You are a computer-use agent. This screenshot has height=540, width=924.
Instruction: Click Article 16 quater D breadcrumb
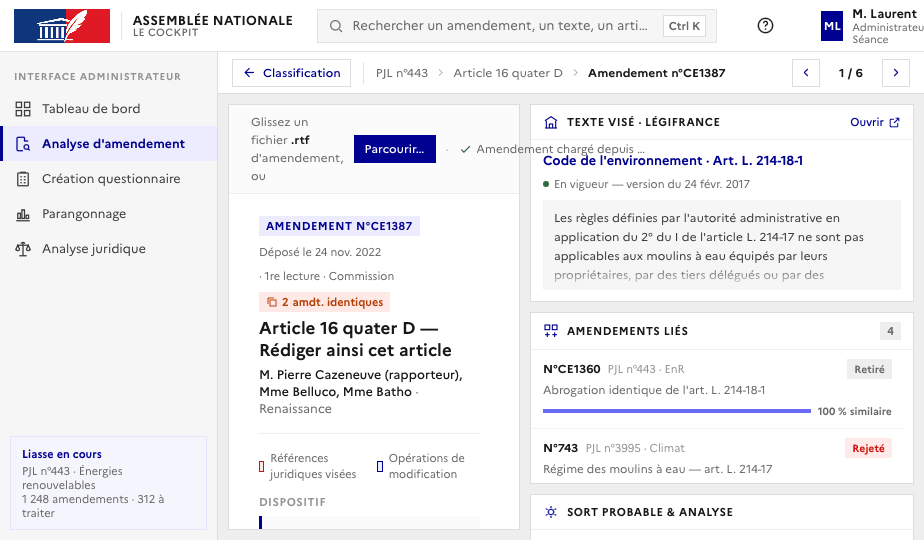tap(508, 73)
